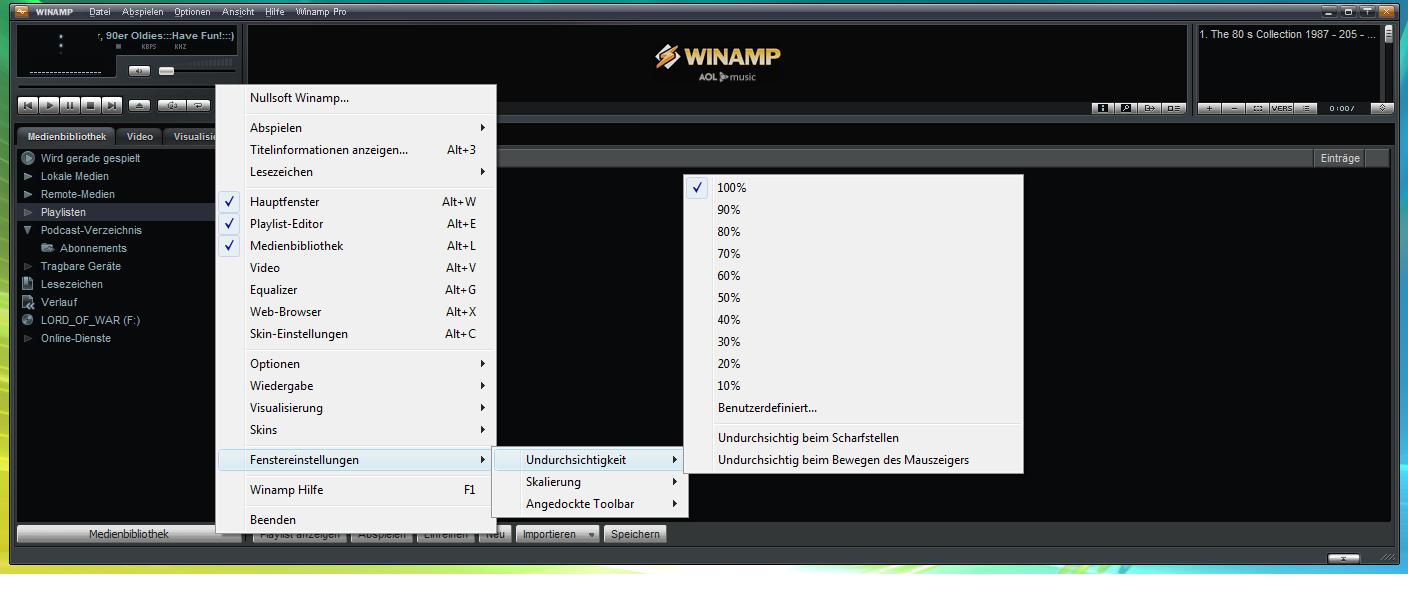The image size is (1408, 600).
Task: Enable Equalizer window menu item
Action: coord(356,290)
